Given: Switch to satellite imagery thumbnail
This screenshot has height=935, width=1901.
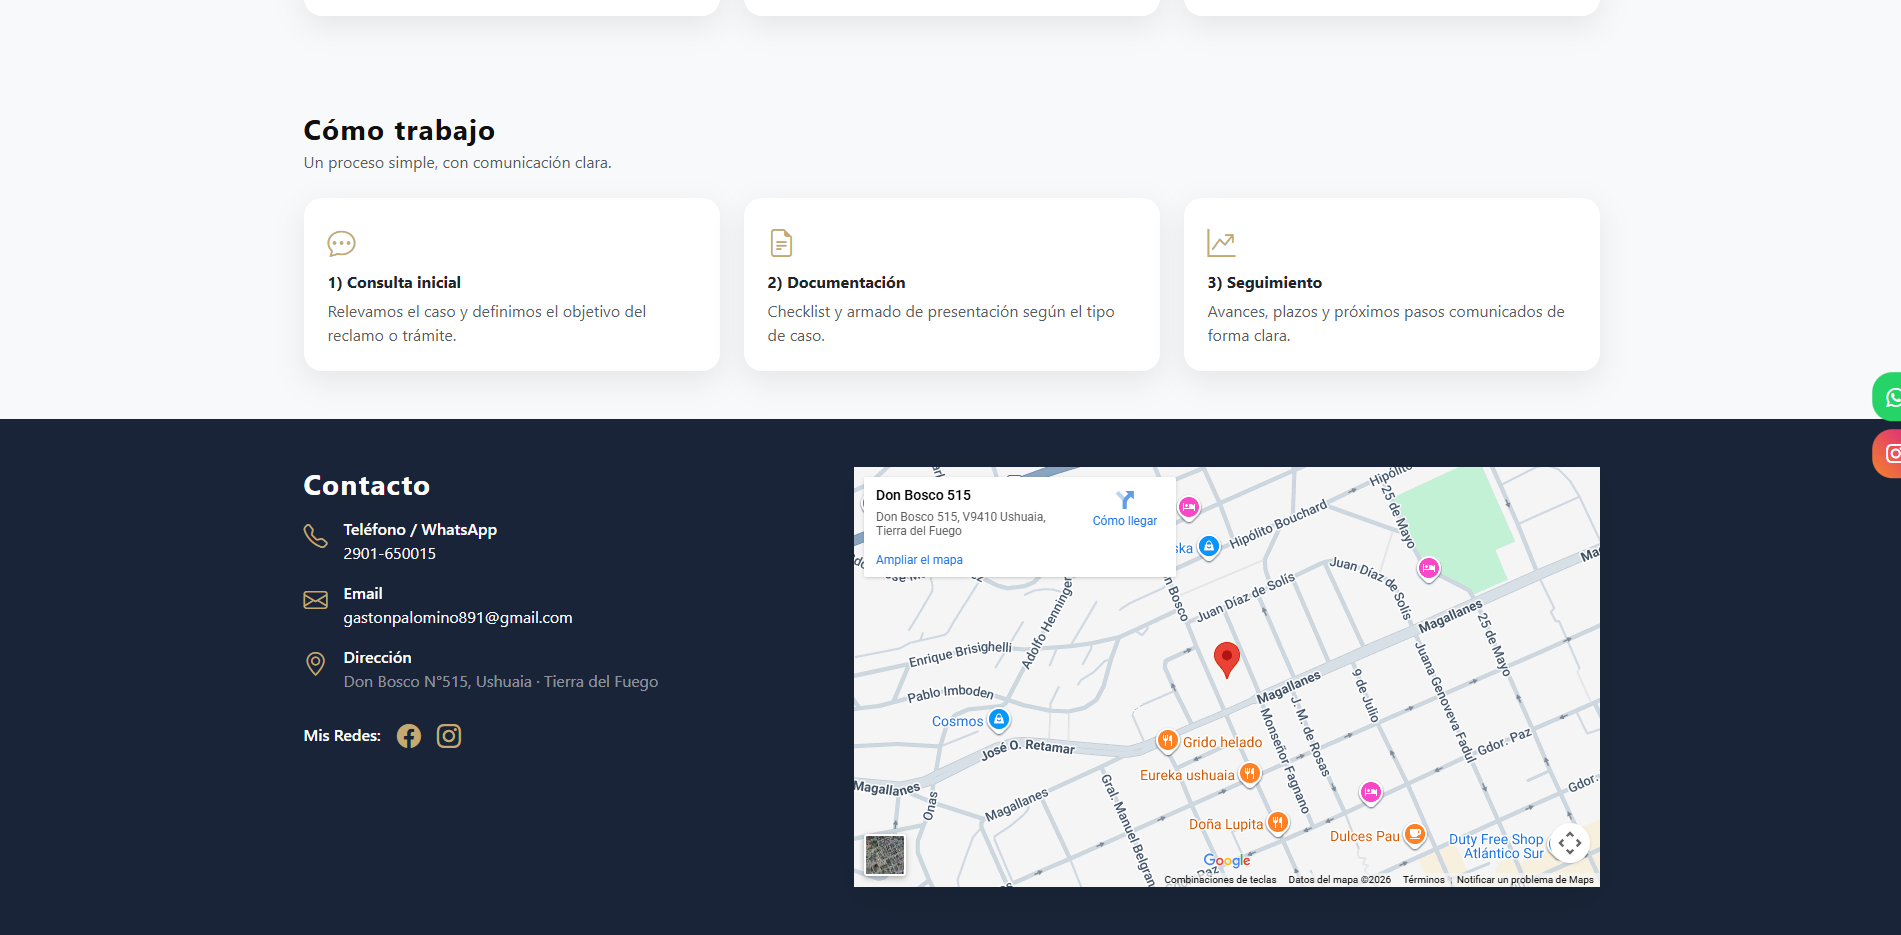Looking at the screenshot, I should pos(885,855).
